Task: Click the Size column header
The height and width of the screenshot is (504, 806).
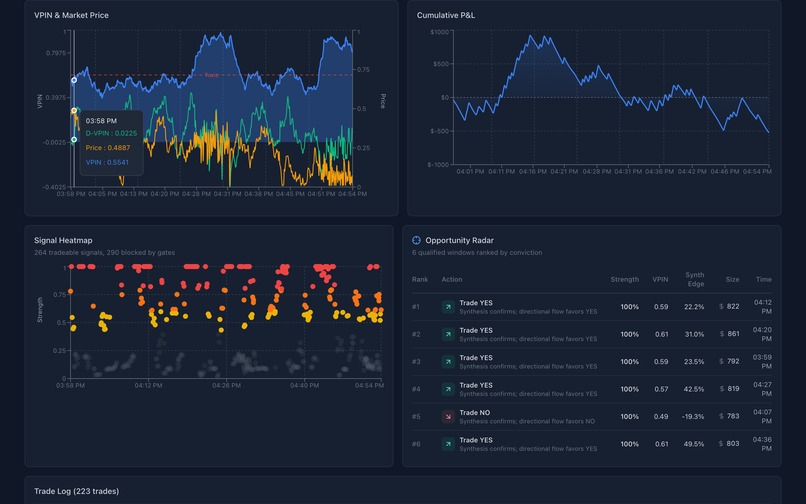Action: coord(732,279)
